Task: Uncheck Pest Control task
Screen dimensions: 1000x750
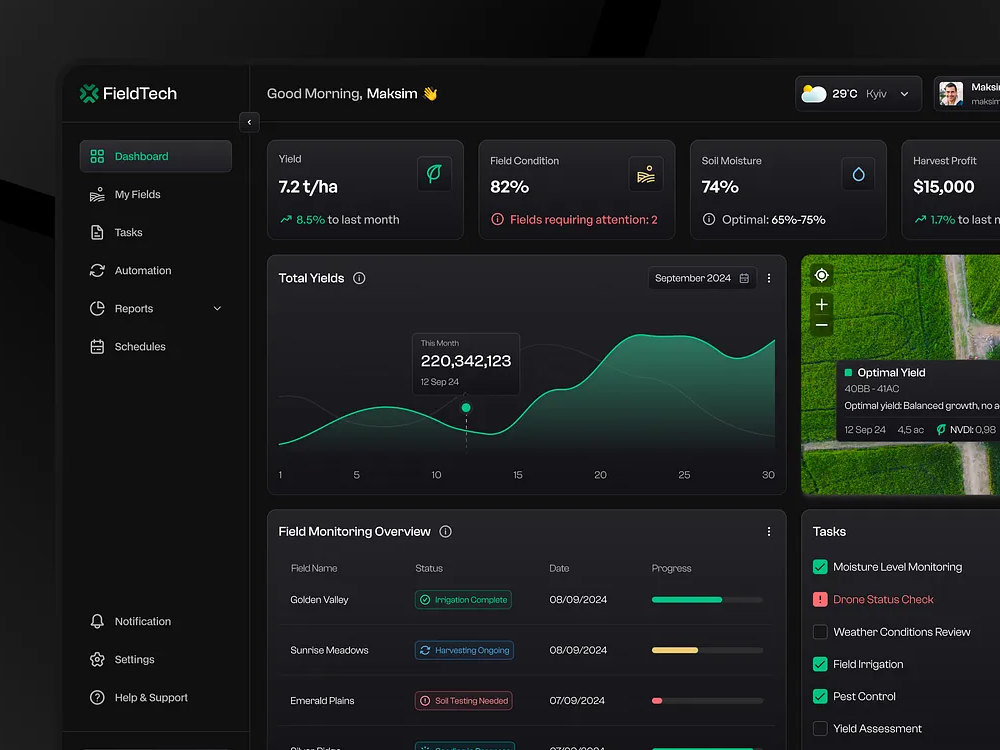Action: (x=820, y=696)
